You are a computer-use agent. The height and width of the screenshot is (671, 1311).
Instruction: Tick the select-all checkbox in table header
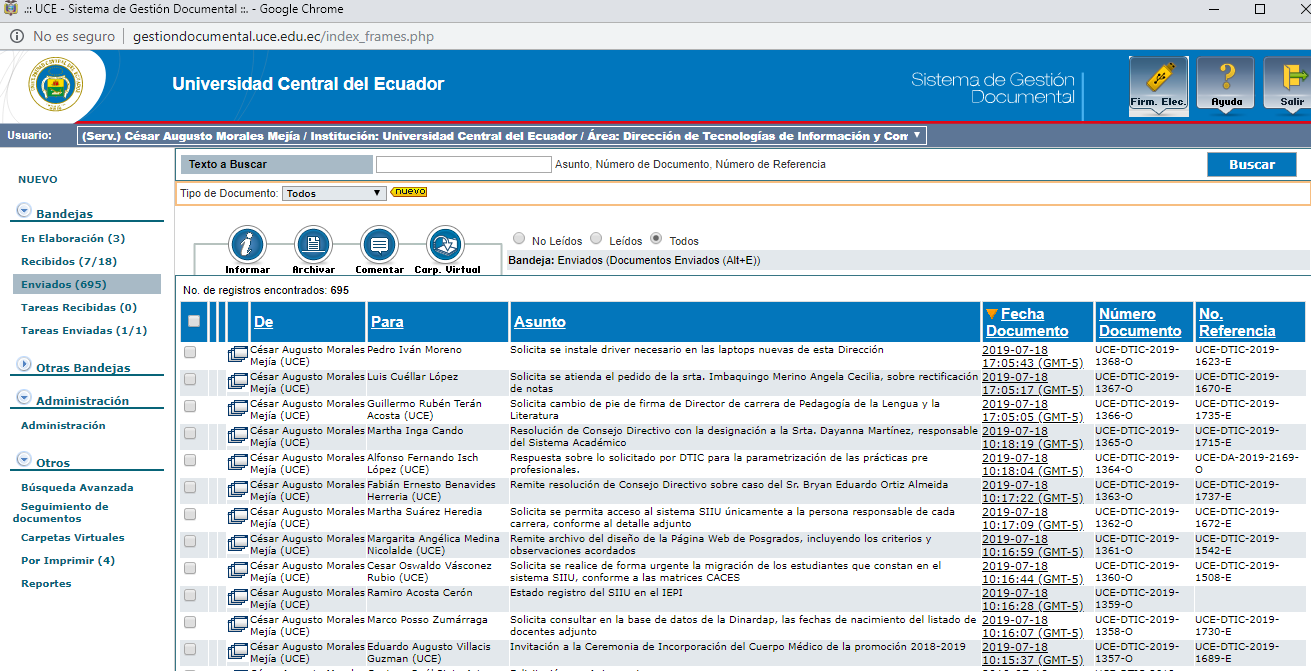[x=194, y=321]
